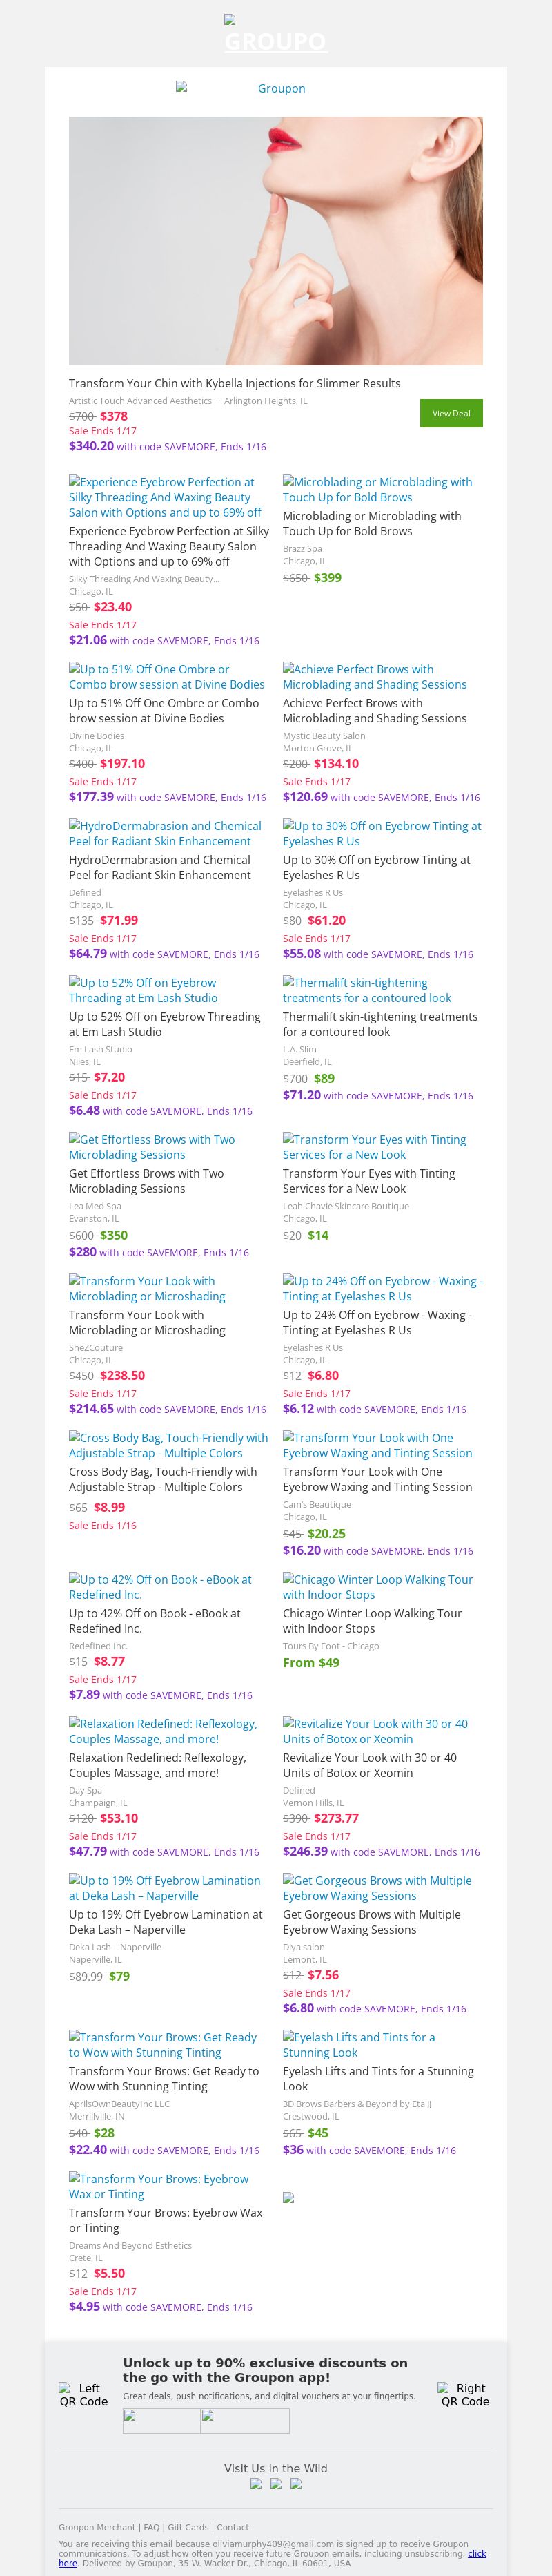Go to Gift Cards in the footer

pyautogui.click(x=188, y=2527)
